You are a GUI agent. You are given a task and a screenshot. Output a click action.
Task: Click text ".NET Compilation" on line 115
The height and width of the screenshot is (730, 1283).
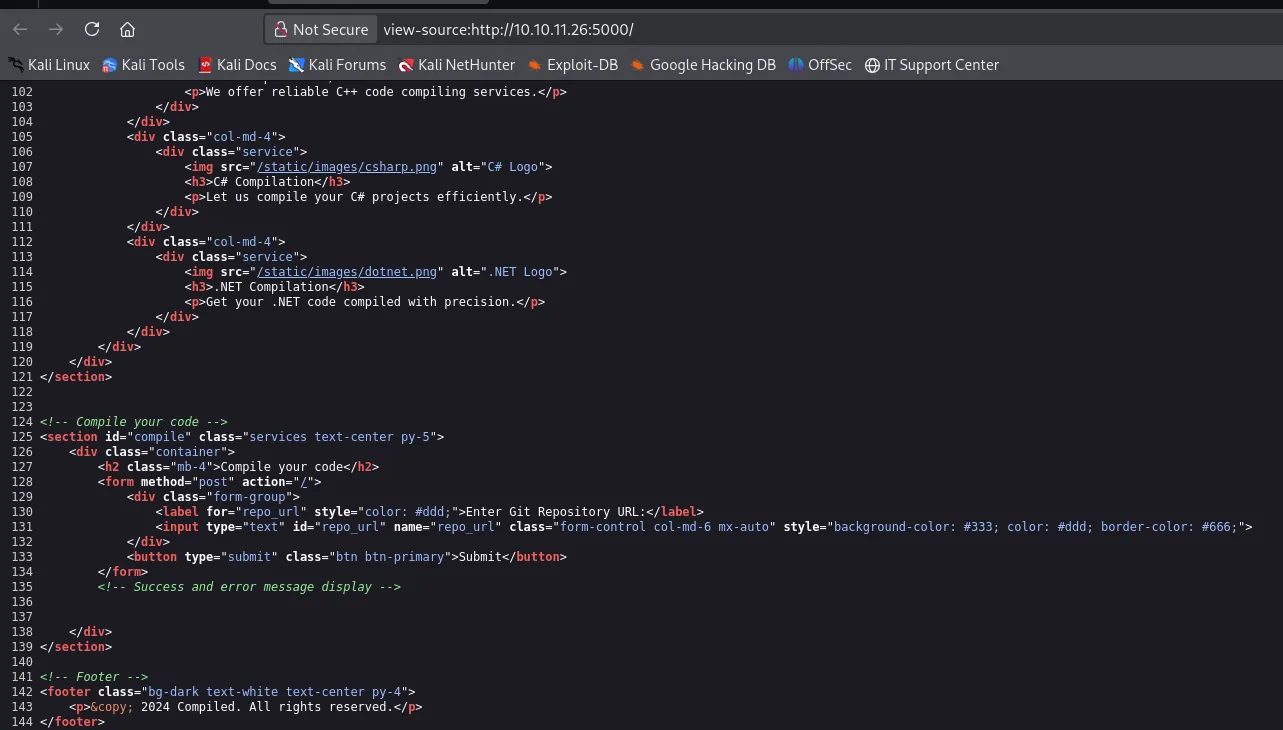tap(267, 287)
